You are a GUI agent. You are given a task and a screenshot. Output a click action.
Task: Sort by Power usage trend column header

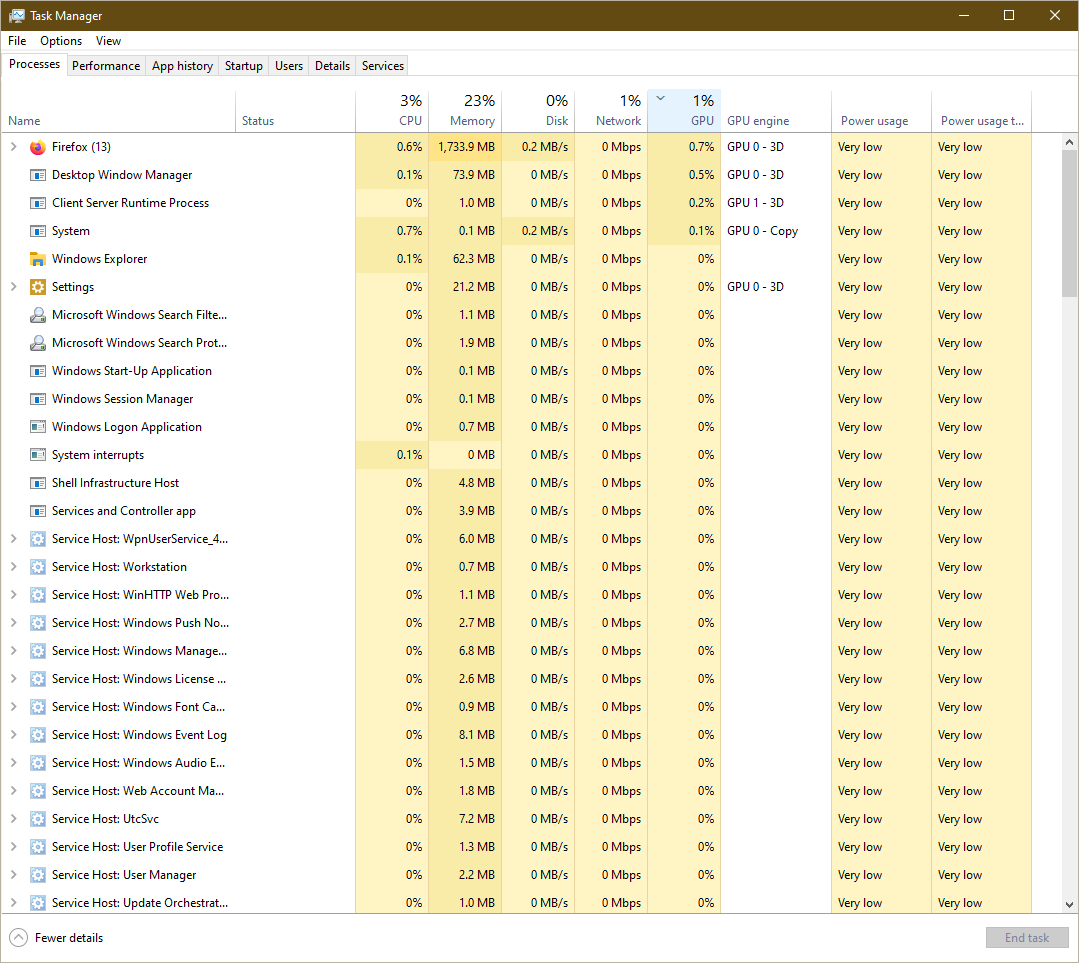coord(982,110)
